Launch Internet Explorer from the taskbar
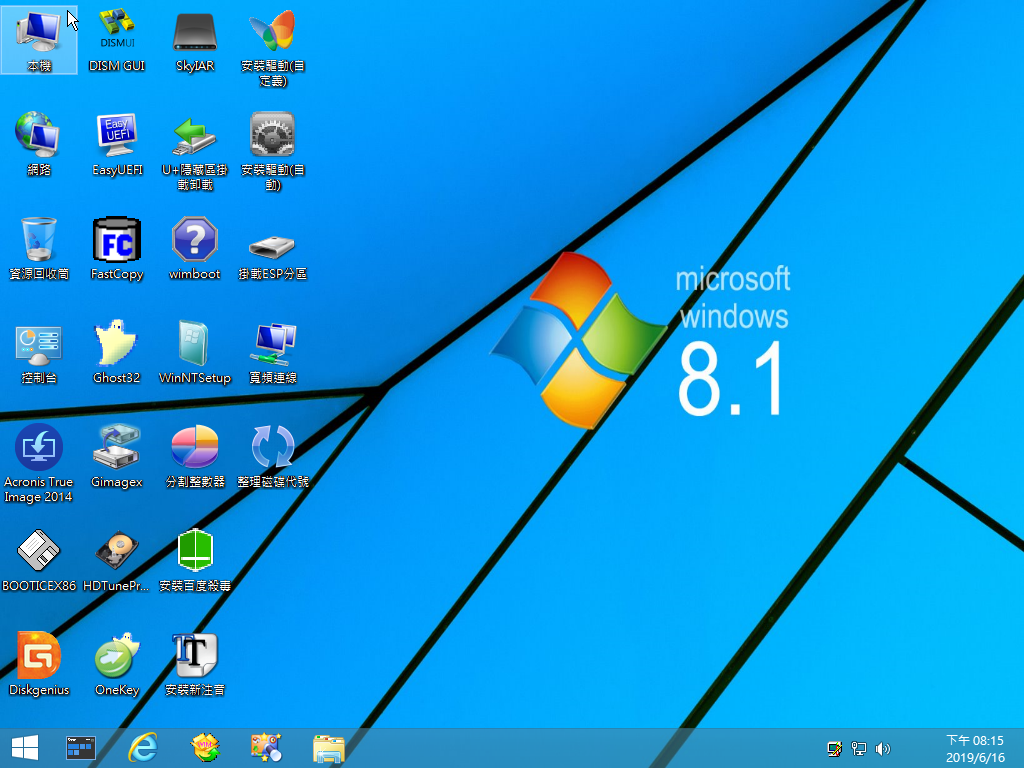The image size is (1024, 768). pos(142,748)
